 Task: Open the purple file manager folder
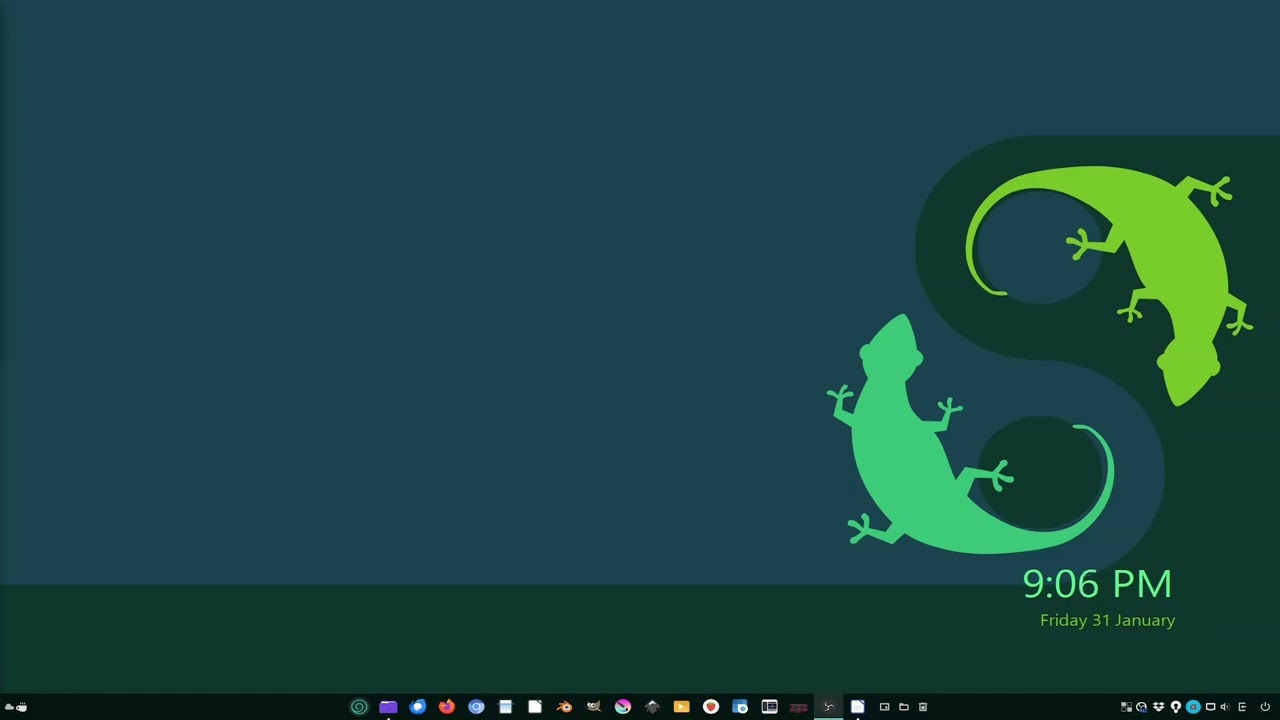[388, 707]
